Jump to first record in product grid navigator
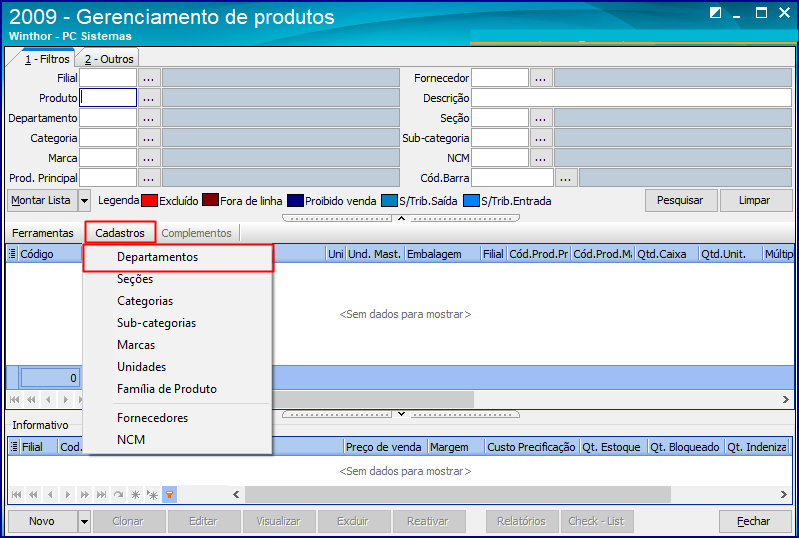Viewport: 799px width, 538px height. [x=14, y=399]
